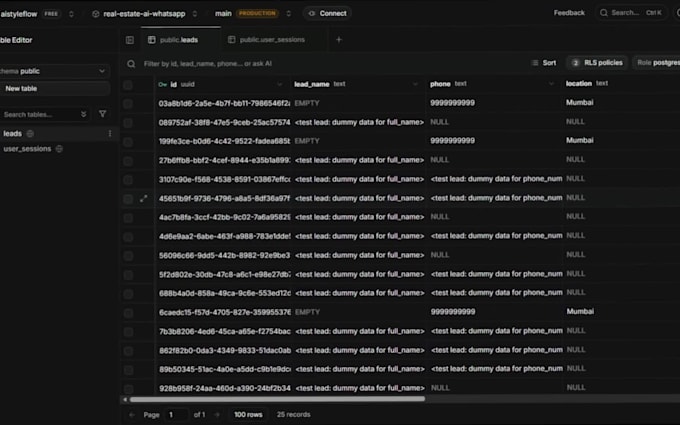Image resolution: width=680 pixels, height=425 pixels.
Task: Open the Role postgres selector
Action: (x=657, y=63)
